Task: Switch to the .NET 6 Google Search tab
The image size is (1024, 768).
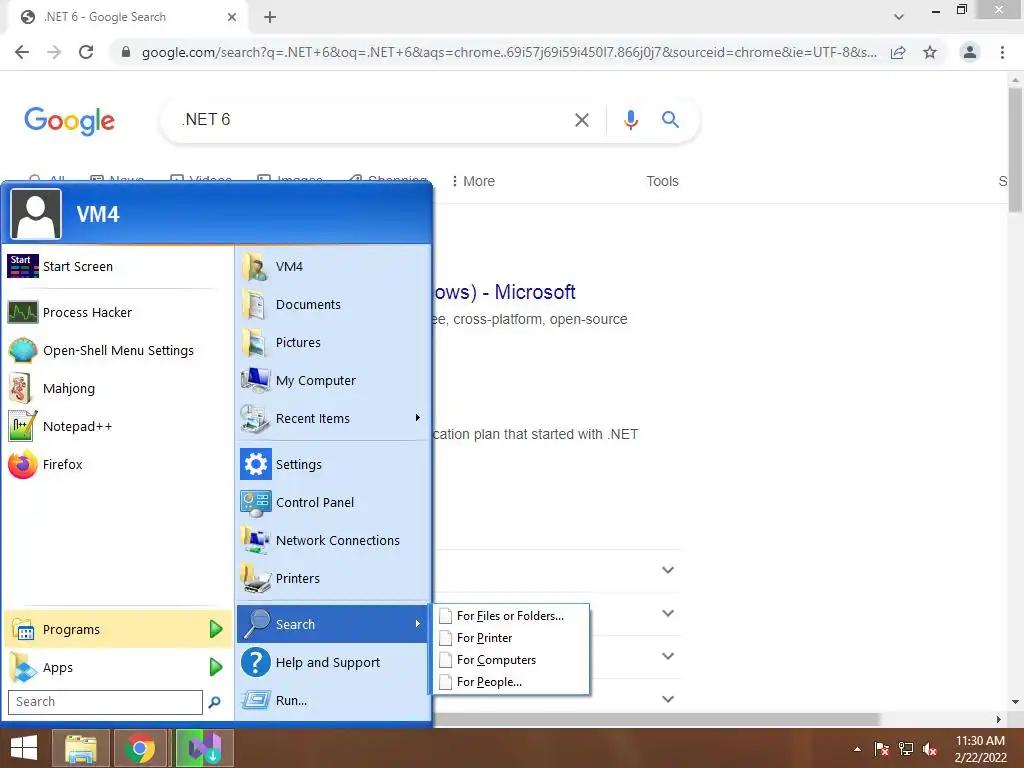Action: pyautogui.click(x=128, y=17)
